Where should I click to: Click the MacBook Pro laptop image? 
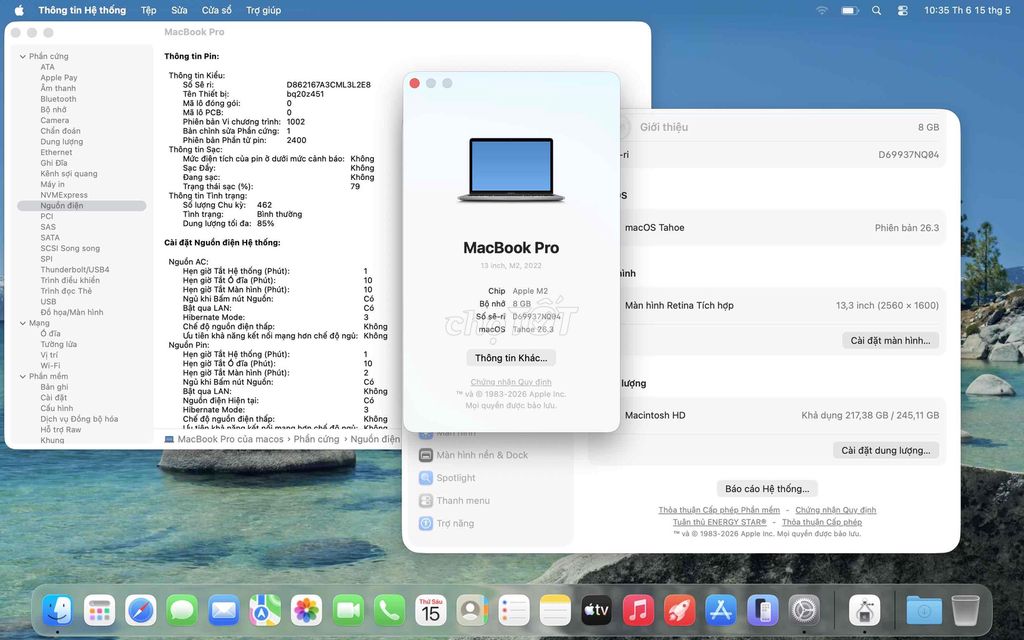click(511, 170)
